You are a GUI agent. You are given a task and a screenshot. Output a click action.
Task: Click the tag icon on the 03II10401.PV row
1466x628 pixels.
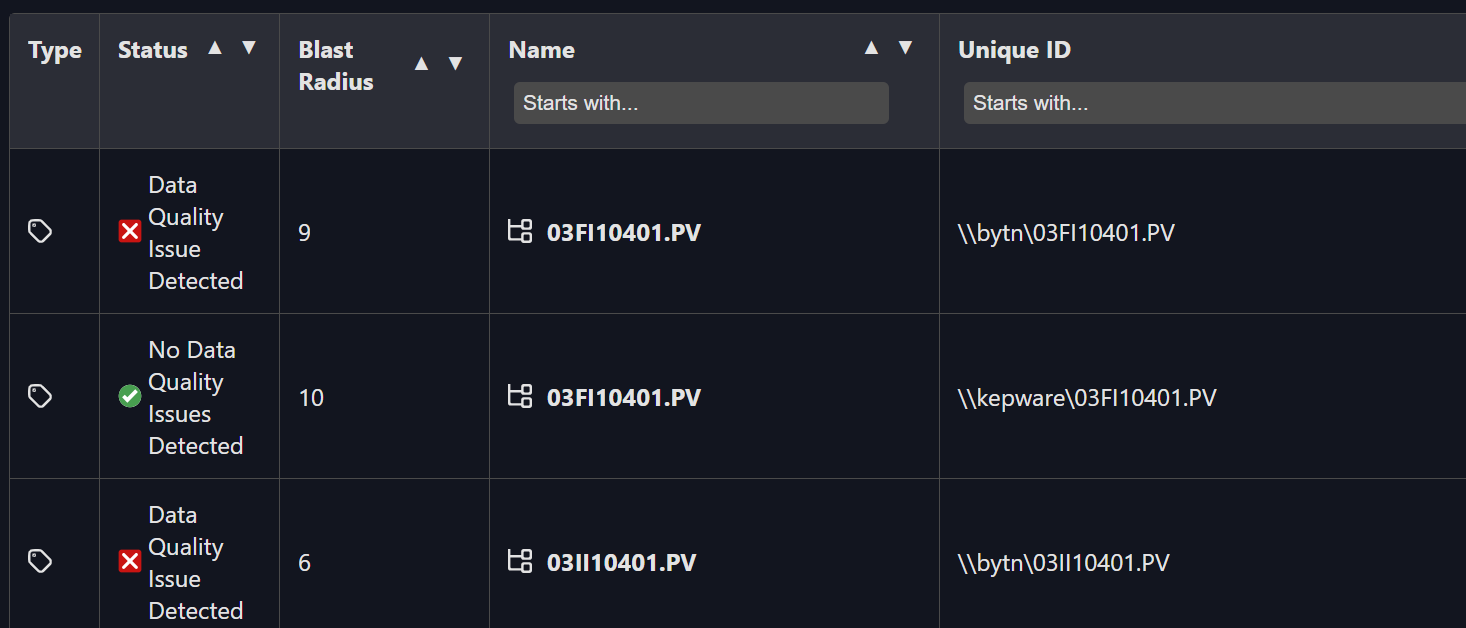point(40,561)
